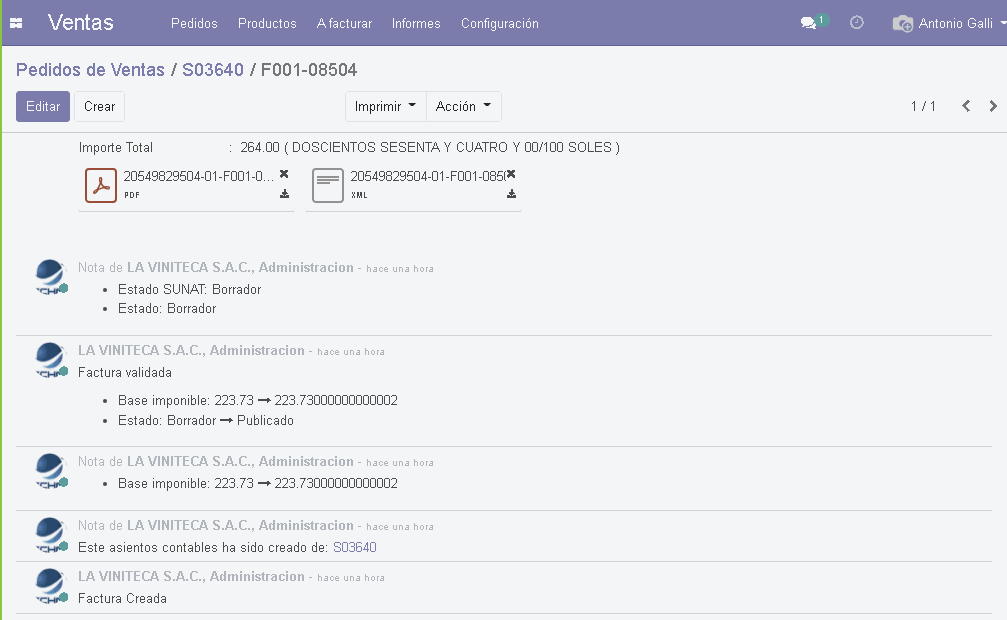Go to the next record arrow

[992, 106]
